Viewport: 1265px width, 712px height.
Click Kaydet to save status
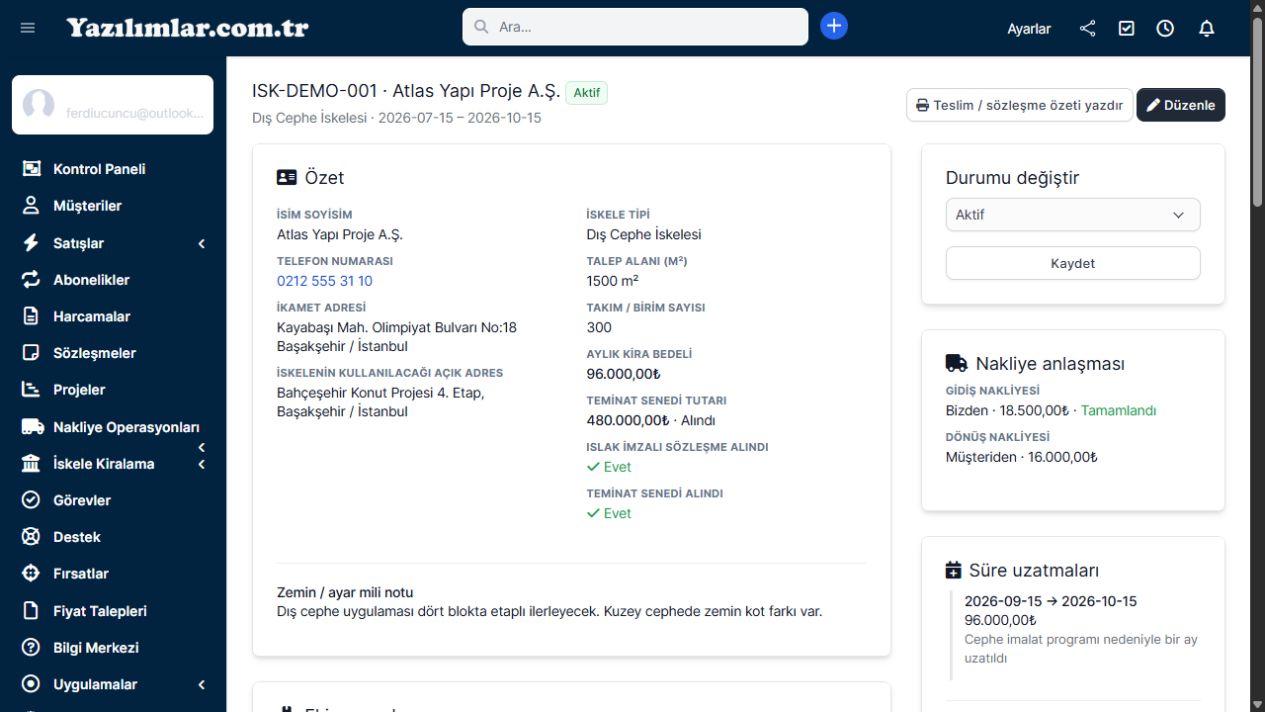point(1073,263)
